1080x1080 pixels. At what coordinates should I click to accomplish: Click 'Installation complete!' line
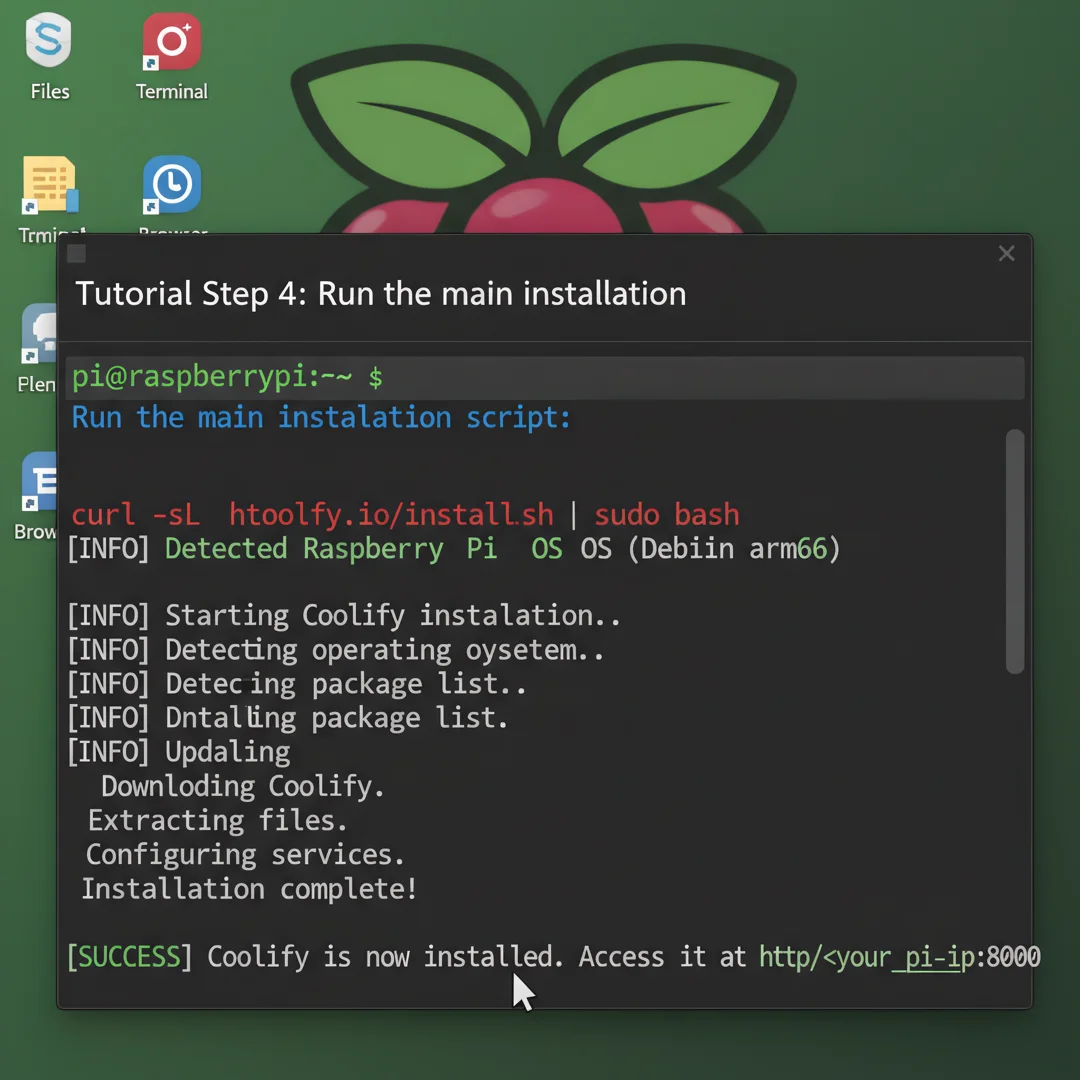coord(249,889)
